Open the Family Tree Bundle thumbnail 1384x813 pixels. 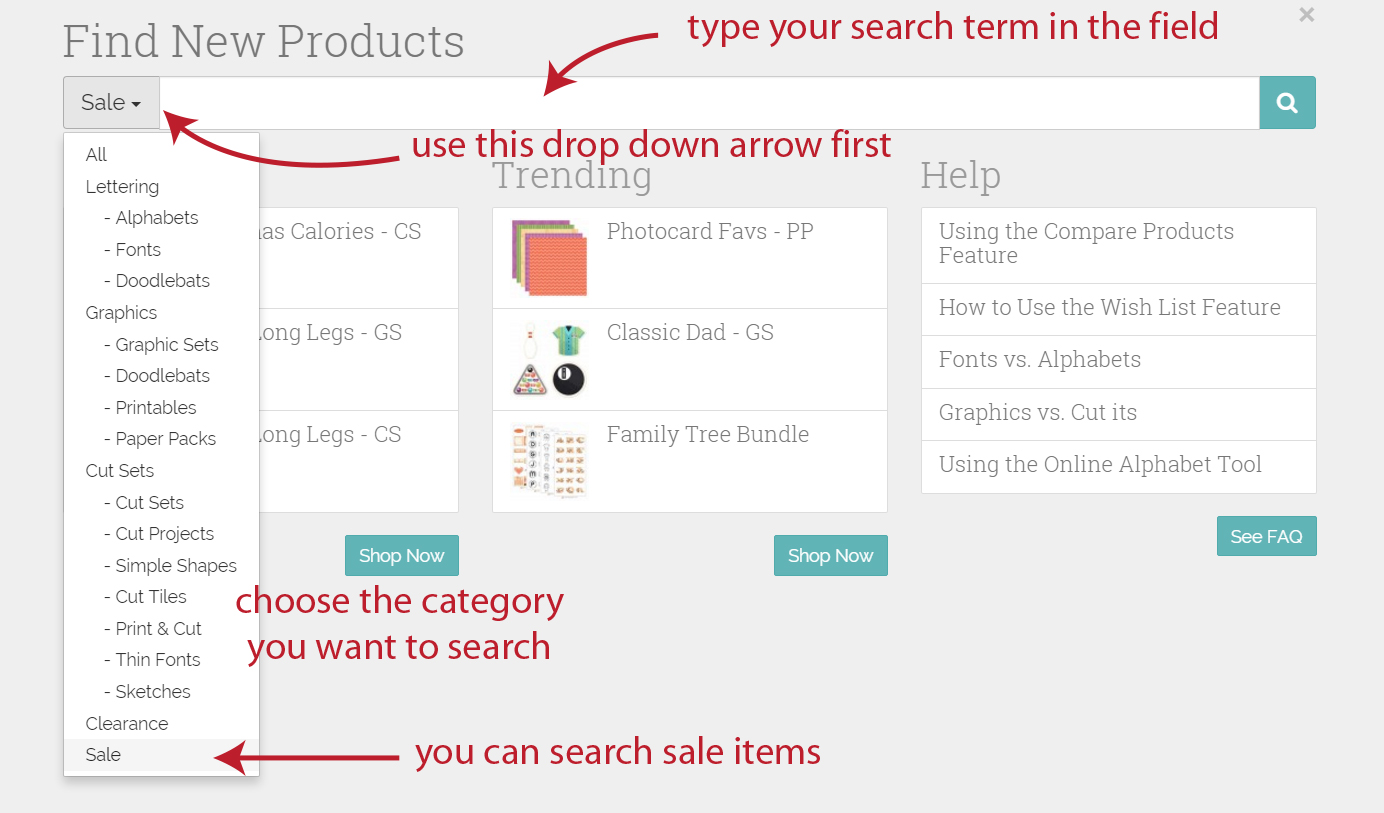549,461
